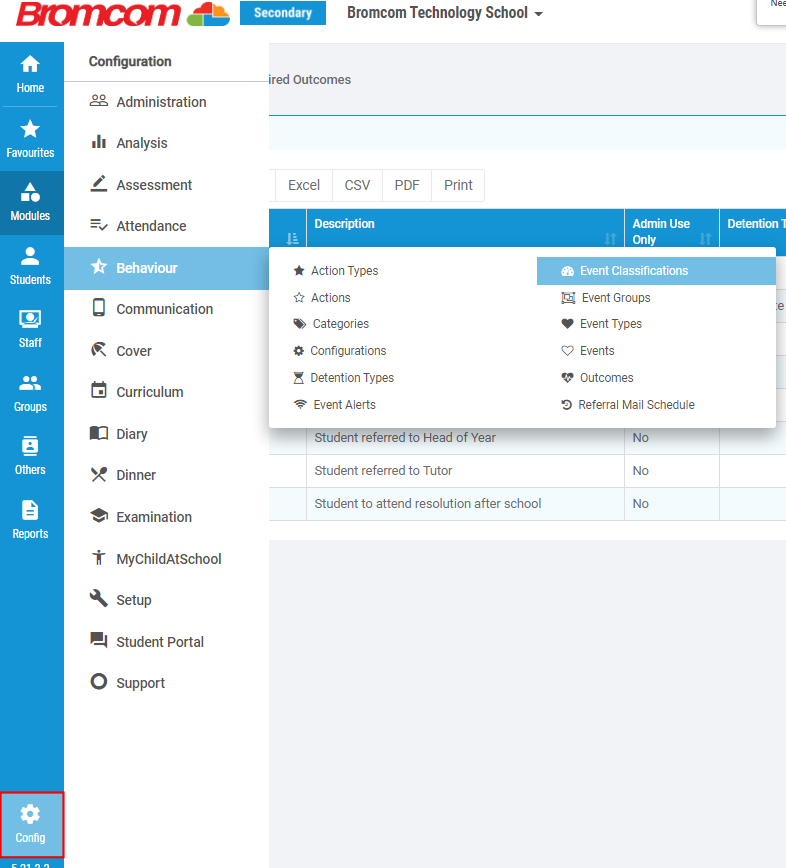The image size is (786, 868).
Task: Open Diary configuration menu
Action: point(167,434)
